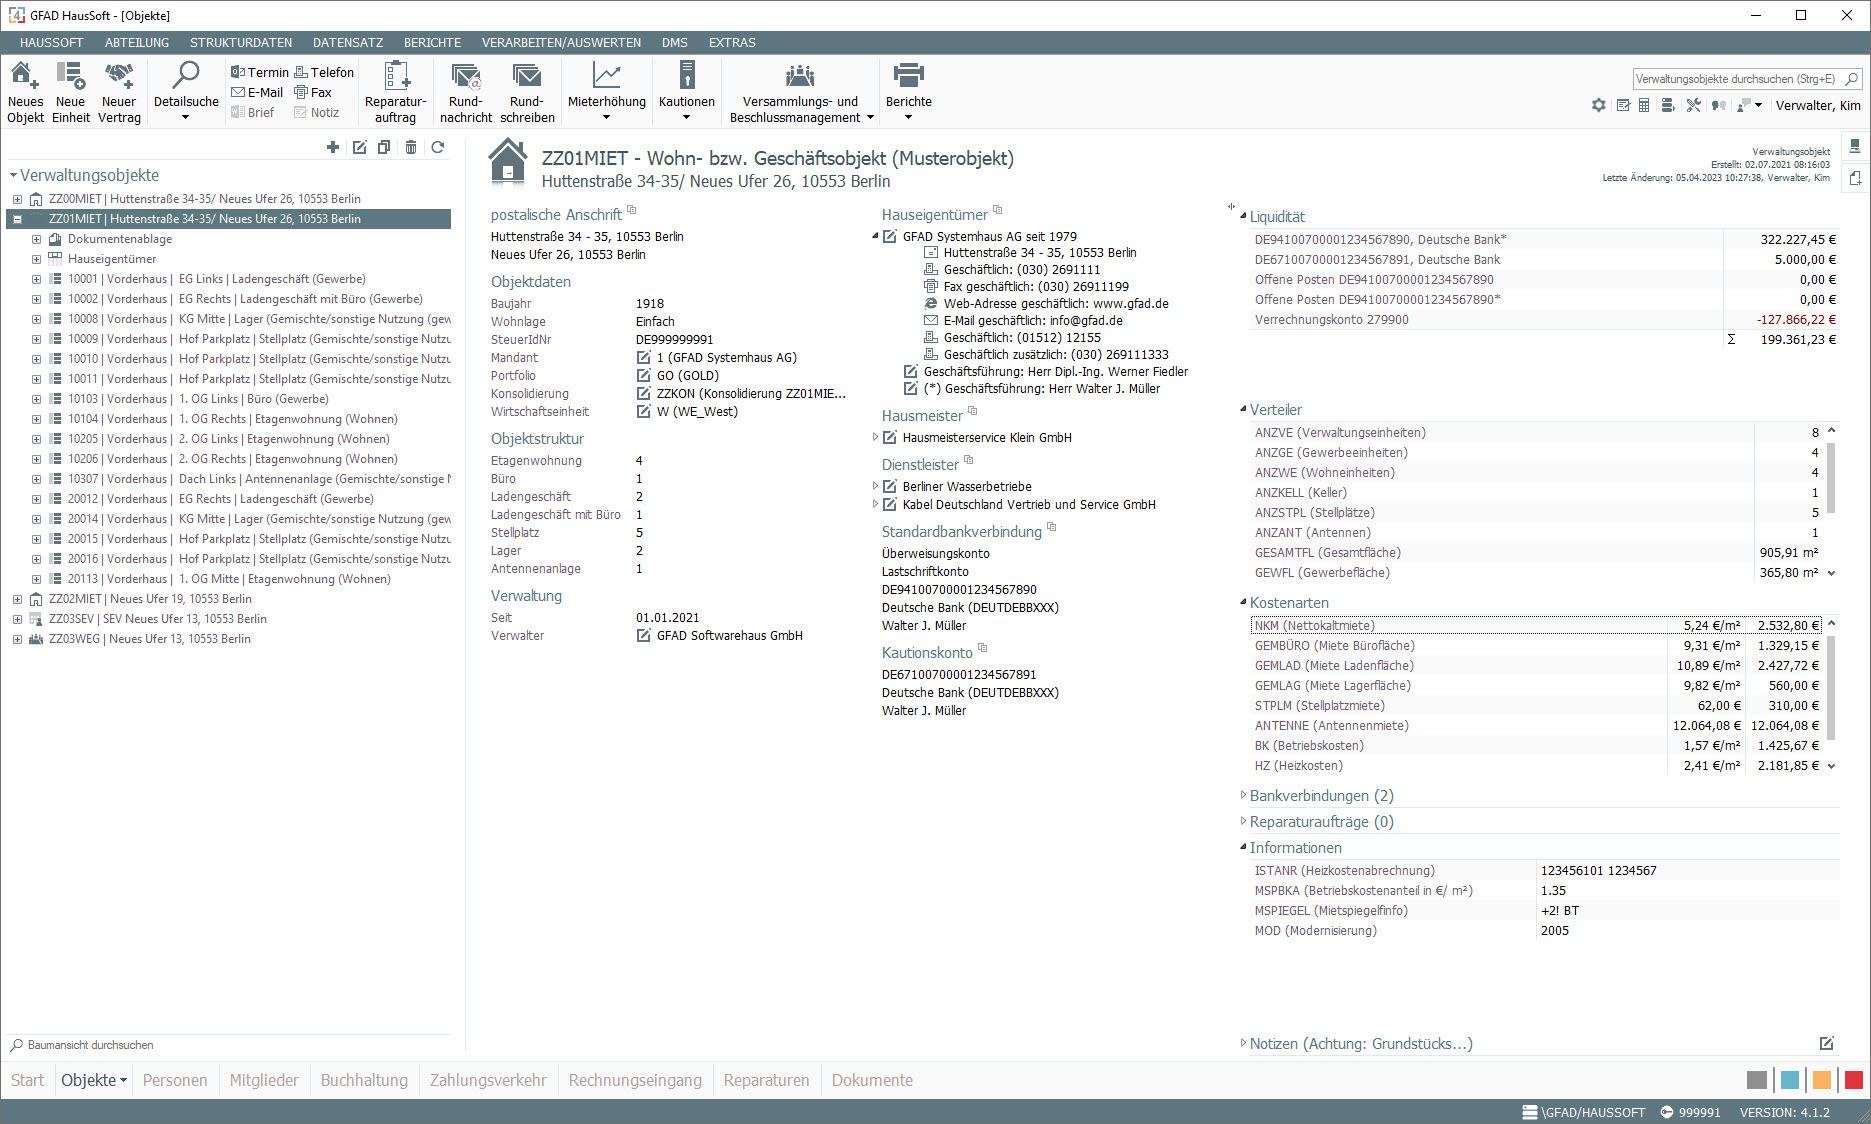Expand the Dokumentenablage tree node

pos(36,239)
